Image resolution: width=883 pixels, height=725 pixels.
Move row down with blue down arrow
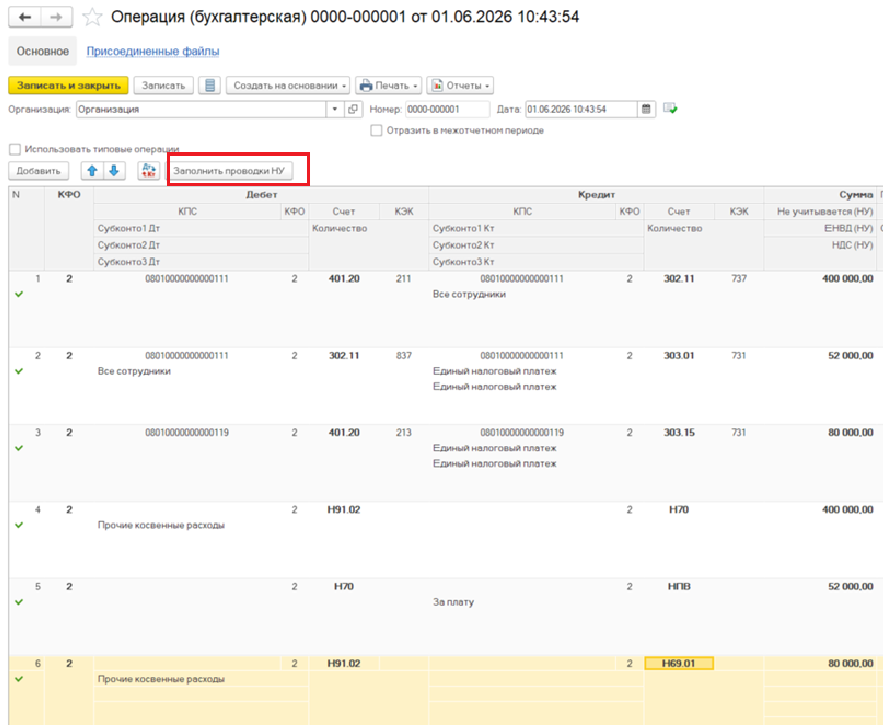pos(114,171)
